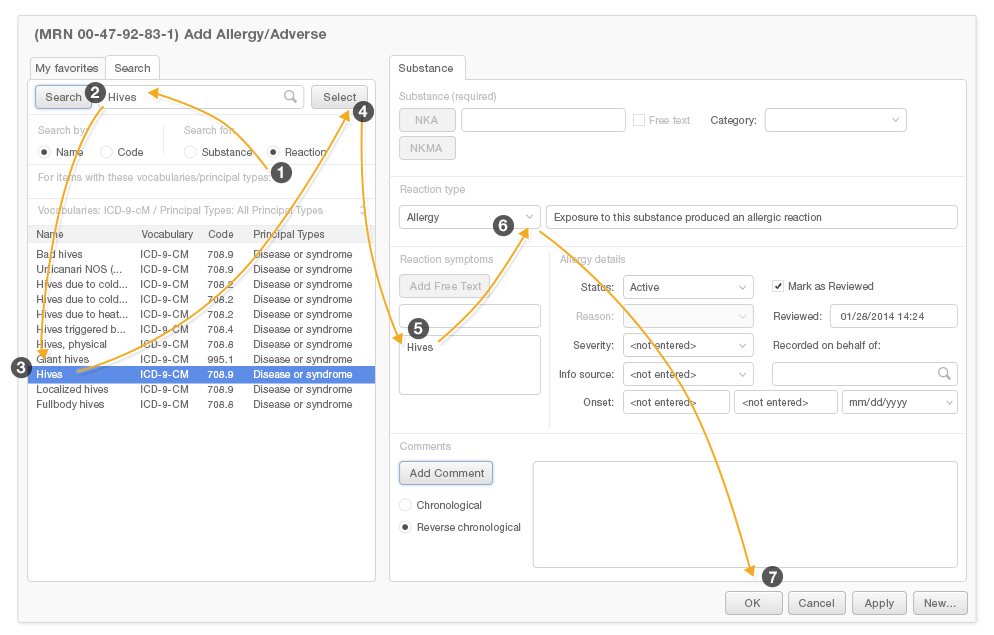
Task: Click the Select button
Action: point(339,97)
